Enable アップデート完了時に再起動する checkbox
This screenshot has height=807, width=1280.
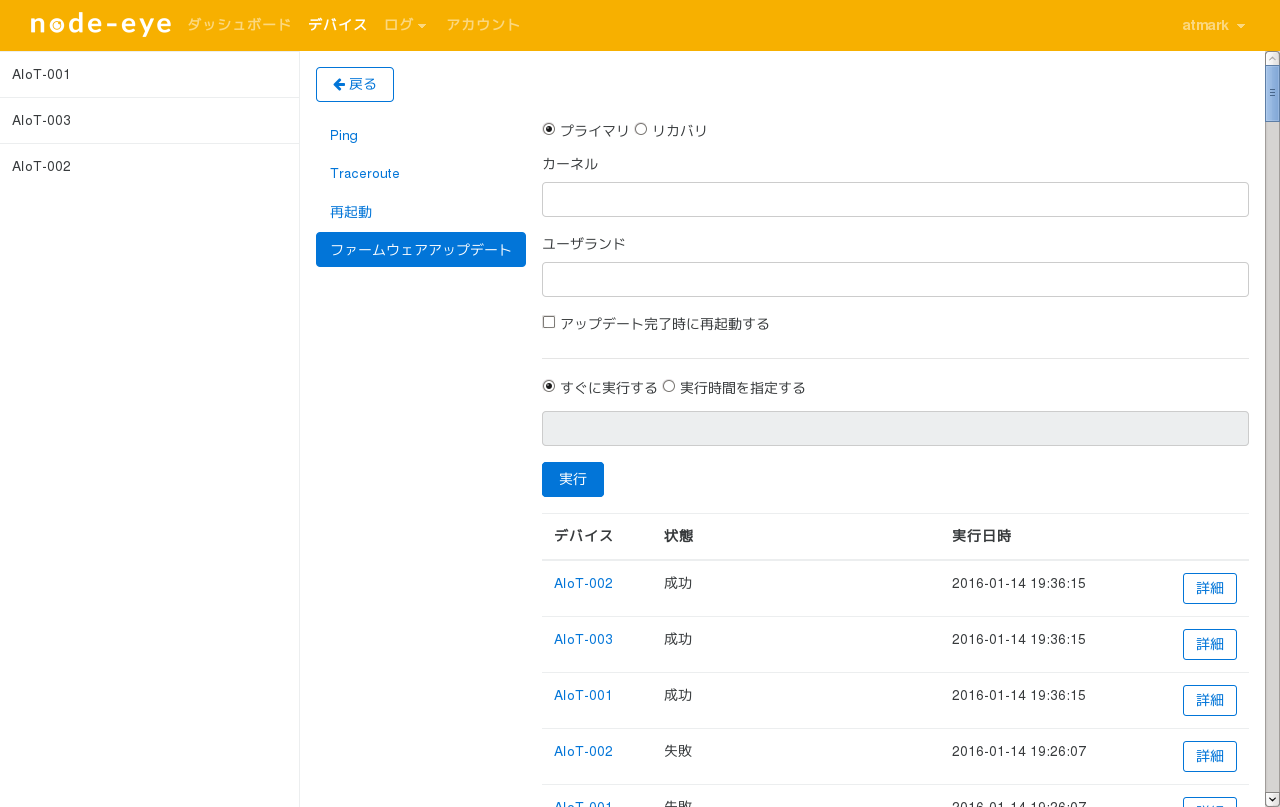[549, 322]
